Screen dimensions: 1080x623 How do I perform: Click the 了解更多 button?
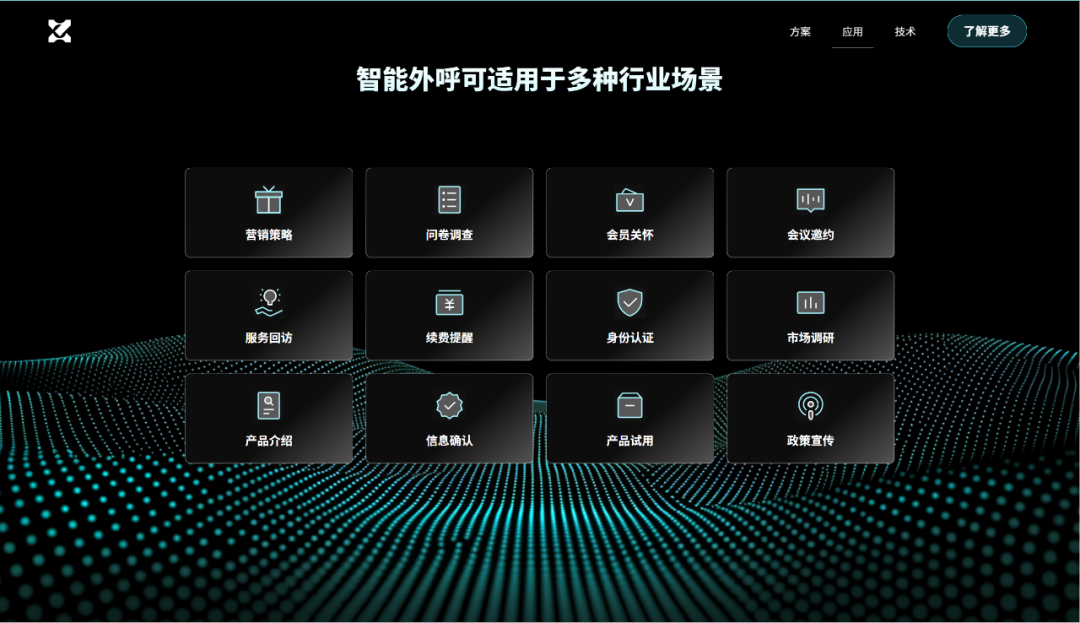986,31
